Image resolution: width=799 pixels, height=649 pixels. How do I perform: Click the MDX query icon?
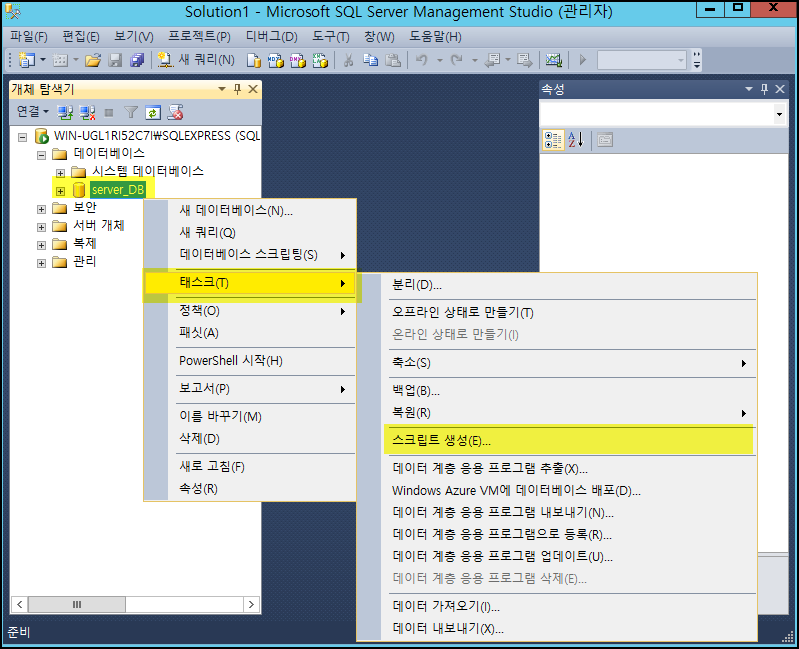(276, 61)
